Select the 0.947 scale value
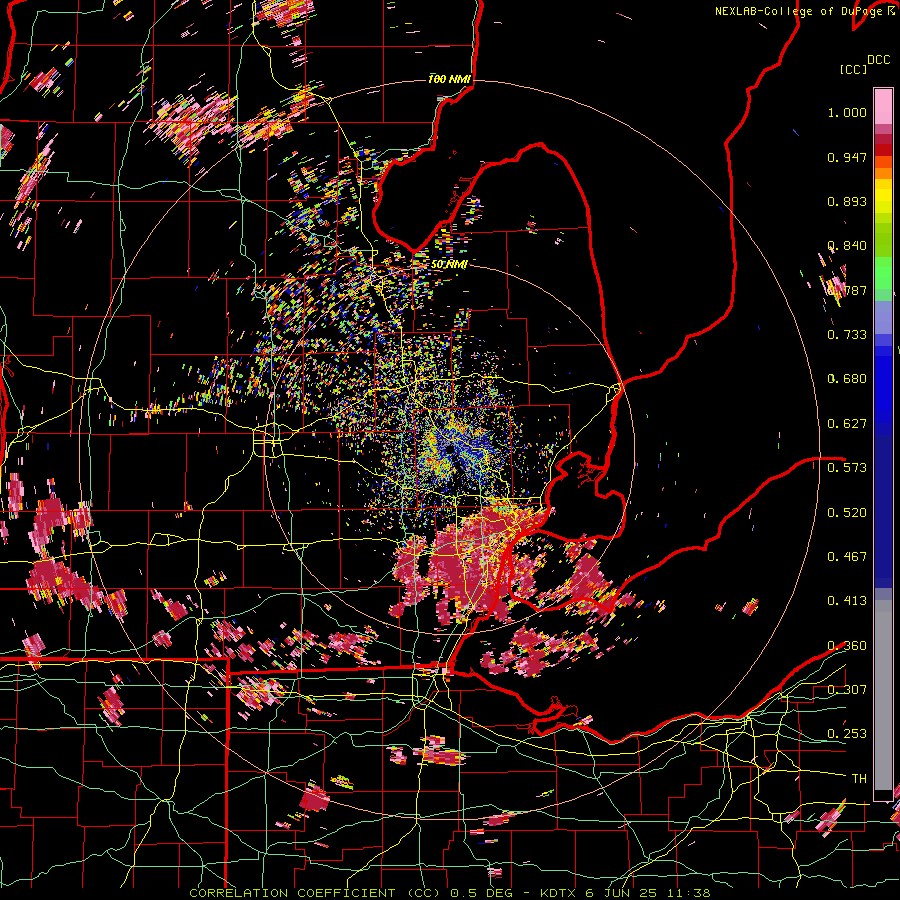 (847, 157)
